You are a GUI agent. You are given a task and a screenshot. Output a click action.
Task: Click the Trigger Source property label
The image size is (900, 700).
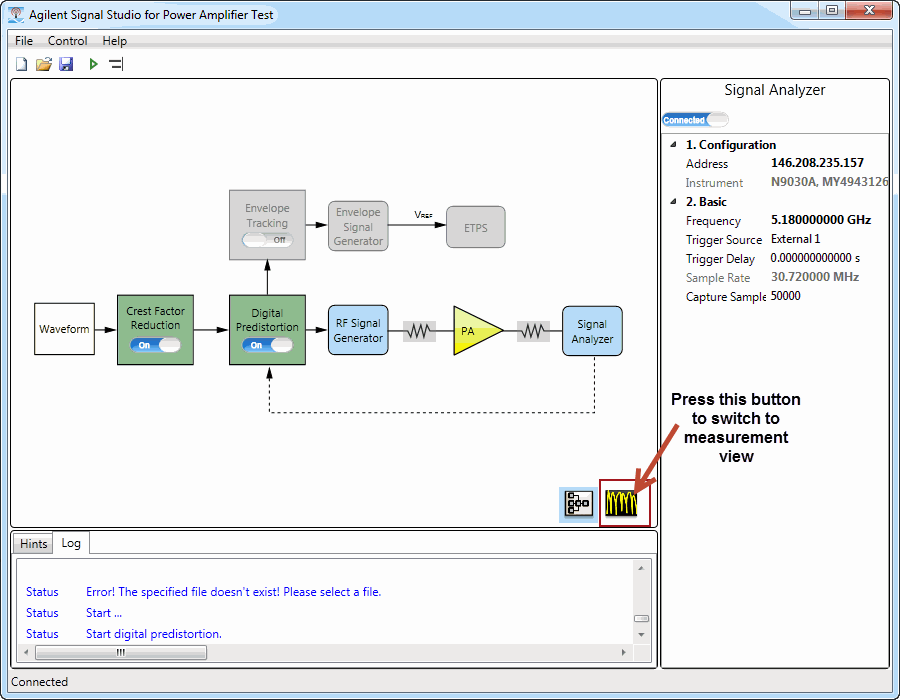pos(724,240)
